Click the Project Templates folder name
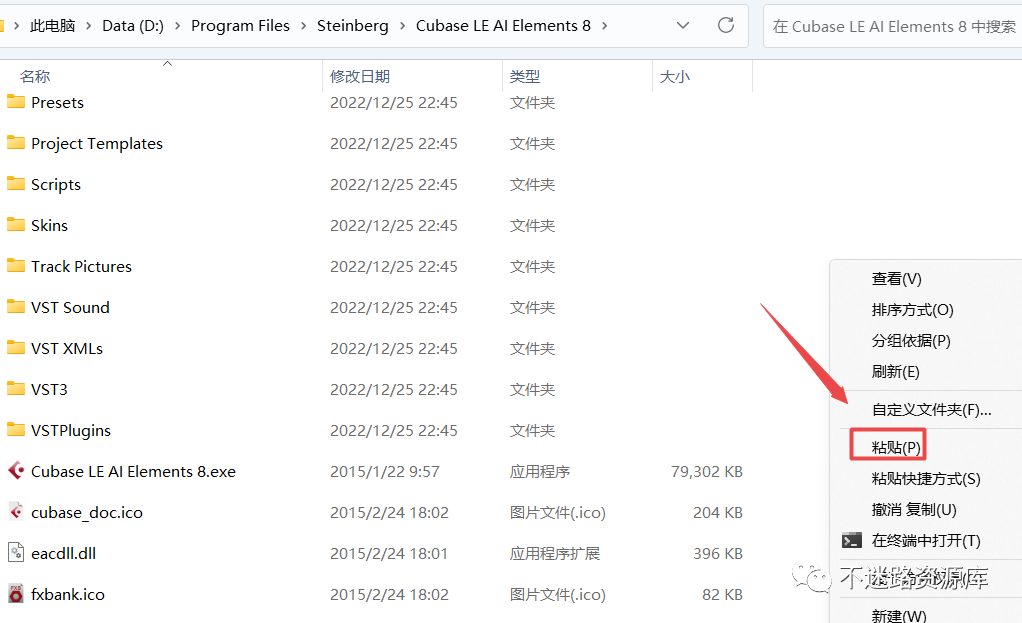 click(x=97, y=143)
